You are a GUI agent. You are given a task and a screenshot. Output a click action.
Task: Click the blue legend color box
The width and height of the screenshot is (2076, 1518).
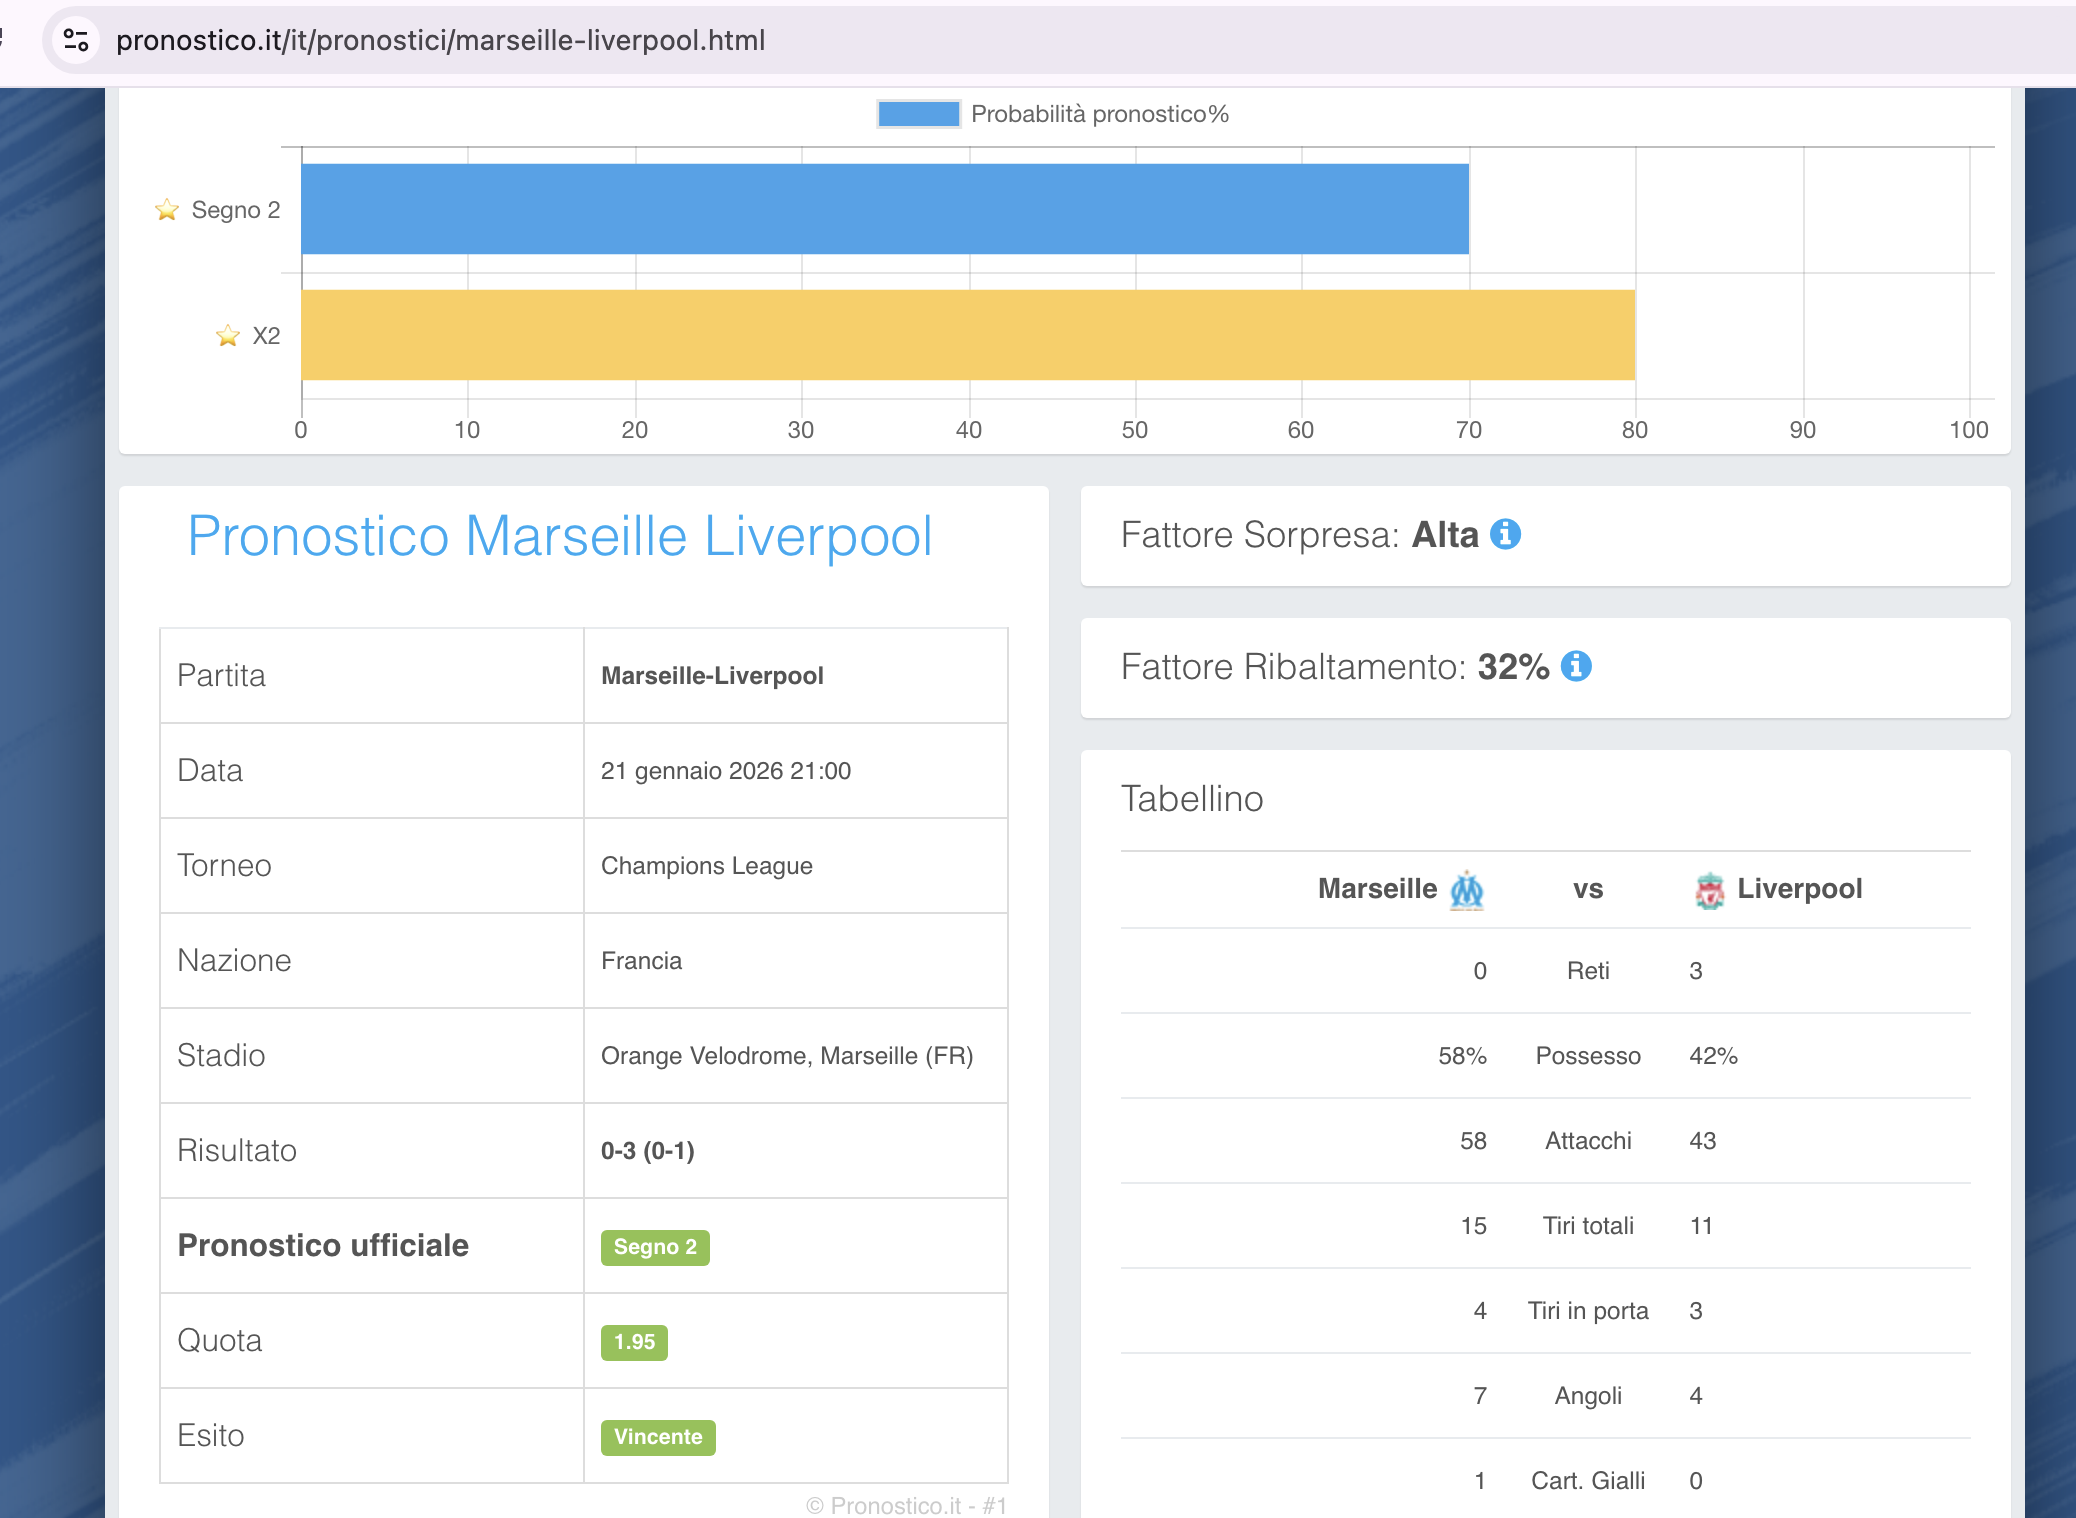(x=918, y=114)
